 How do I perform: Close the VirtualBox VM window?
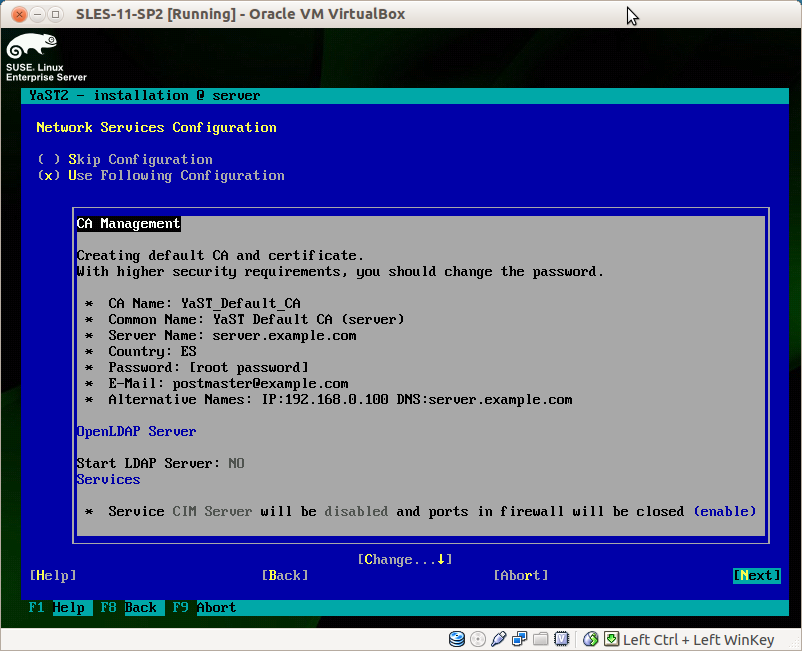click(19, 14)
